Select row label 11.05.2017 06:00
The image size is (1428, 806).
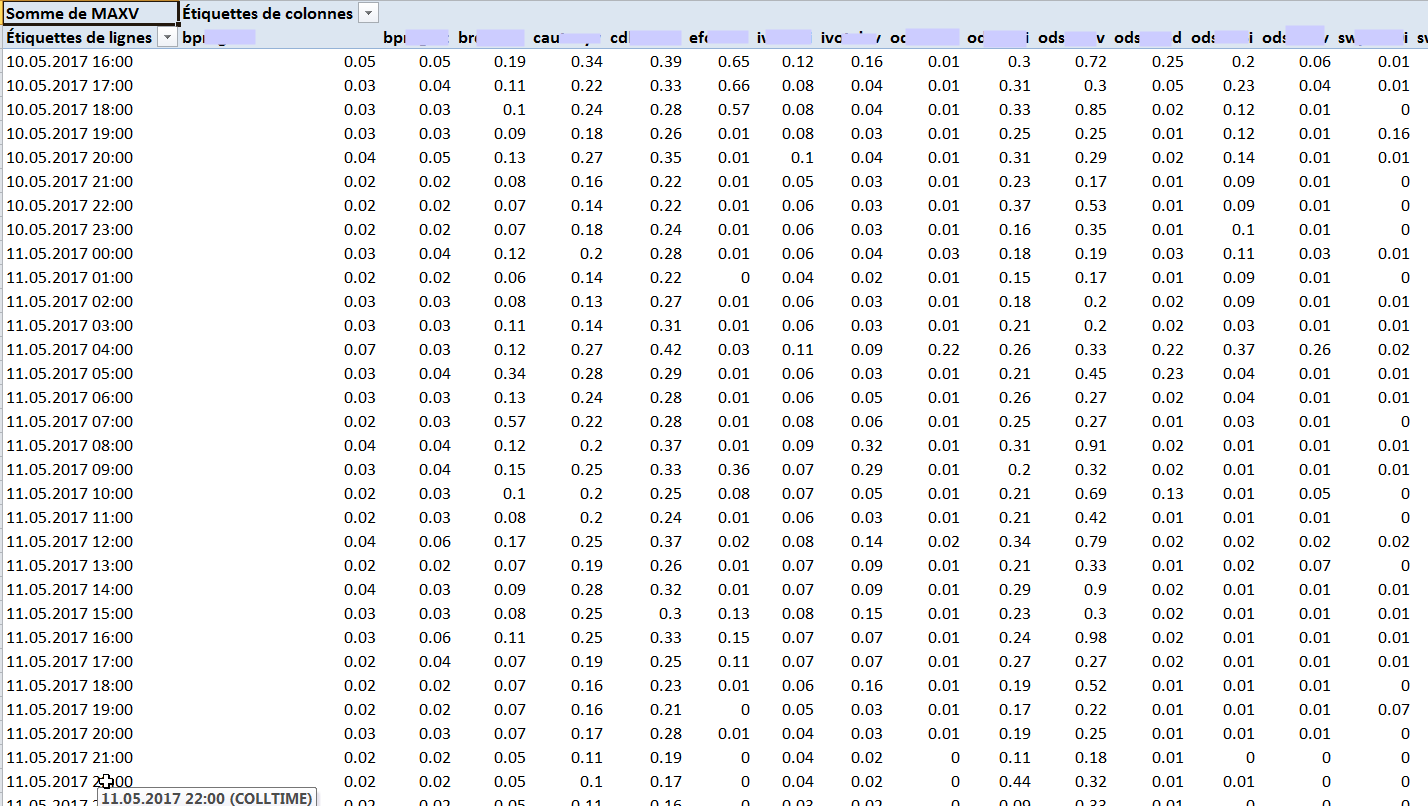70,398
